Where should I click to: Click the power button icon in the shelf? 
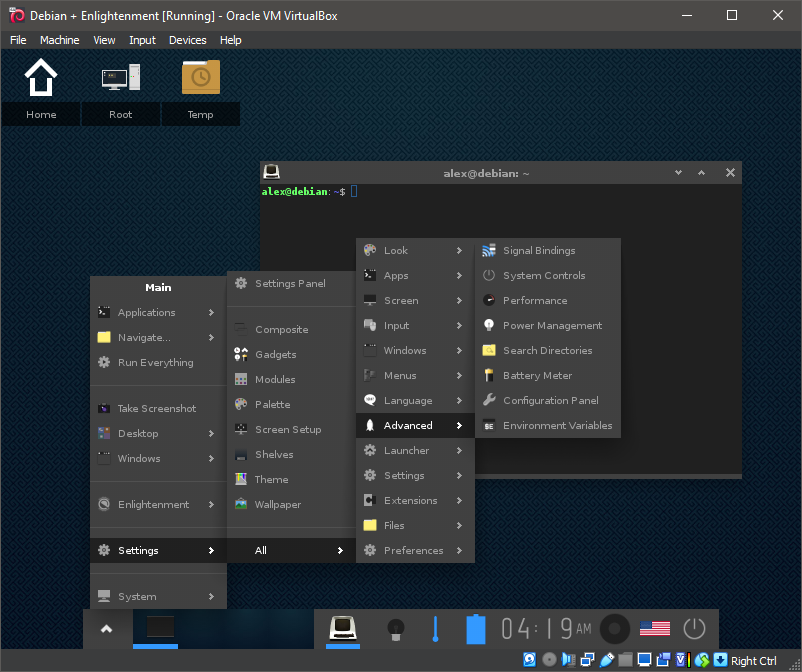[x=694, y=629]
